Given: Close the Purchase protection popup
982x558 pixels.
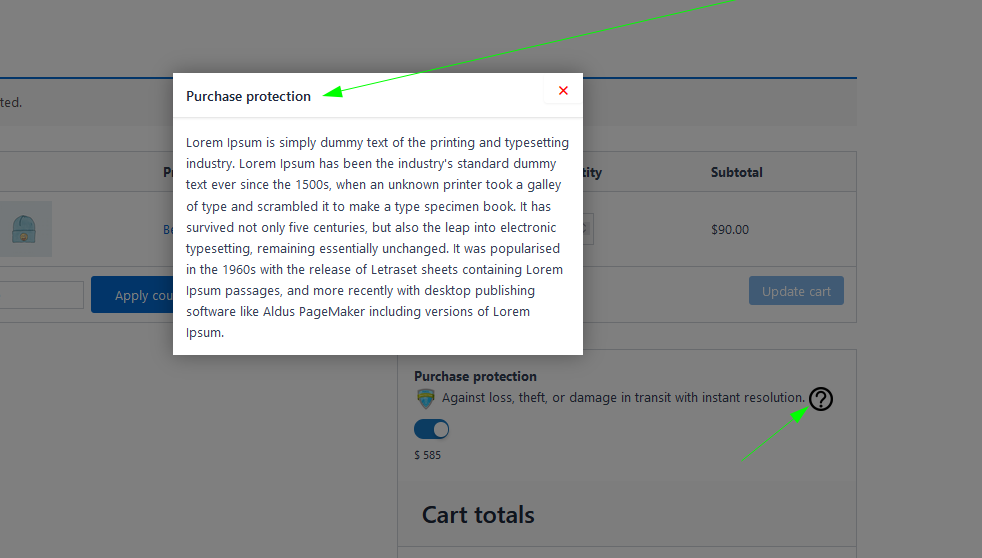Looking at the screenshot, I should point(563,91).
